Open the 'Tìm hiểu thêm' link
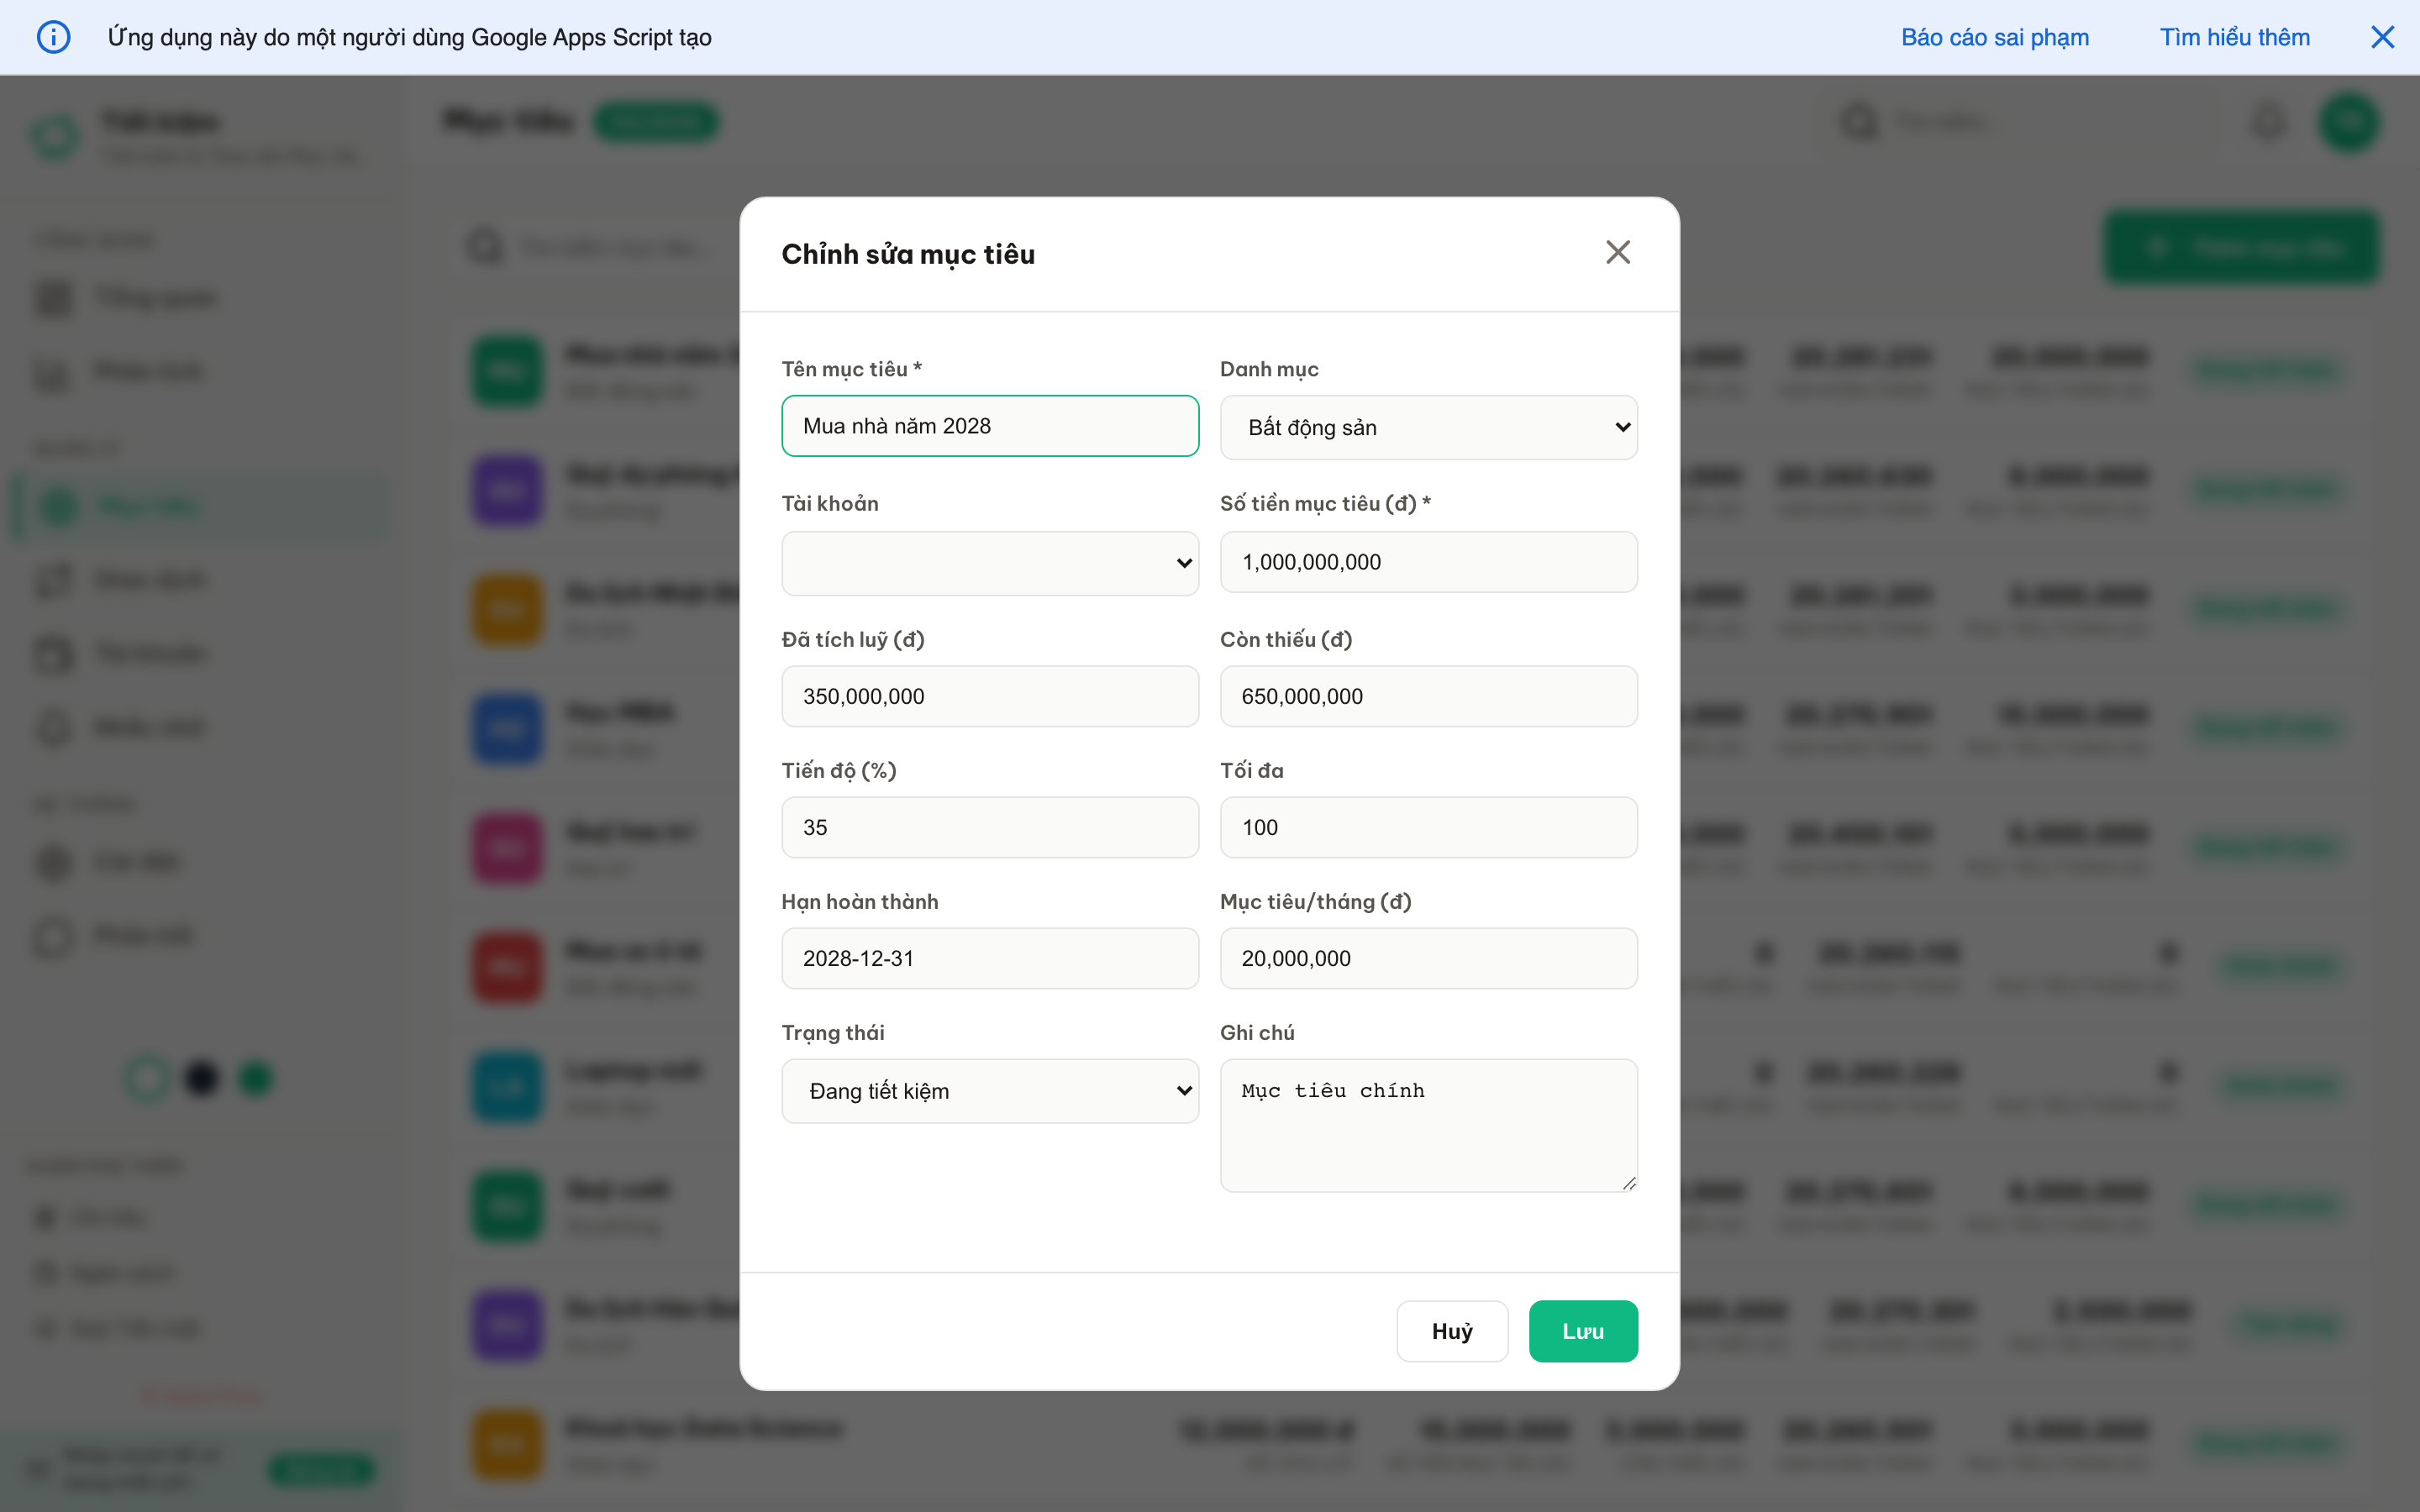2420x1512 pixels. [x=2235, y=37]
